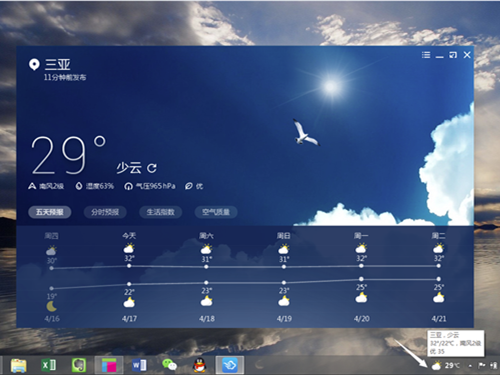This screenshot has height=375, width=500.
Task: Click the 周一 high temperature point 32°
Action: coord(361,266)
